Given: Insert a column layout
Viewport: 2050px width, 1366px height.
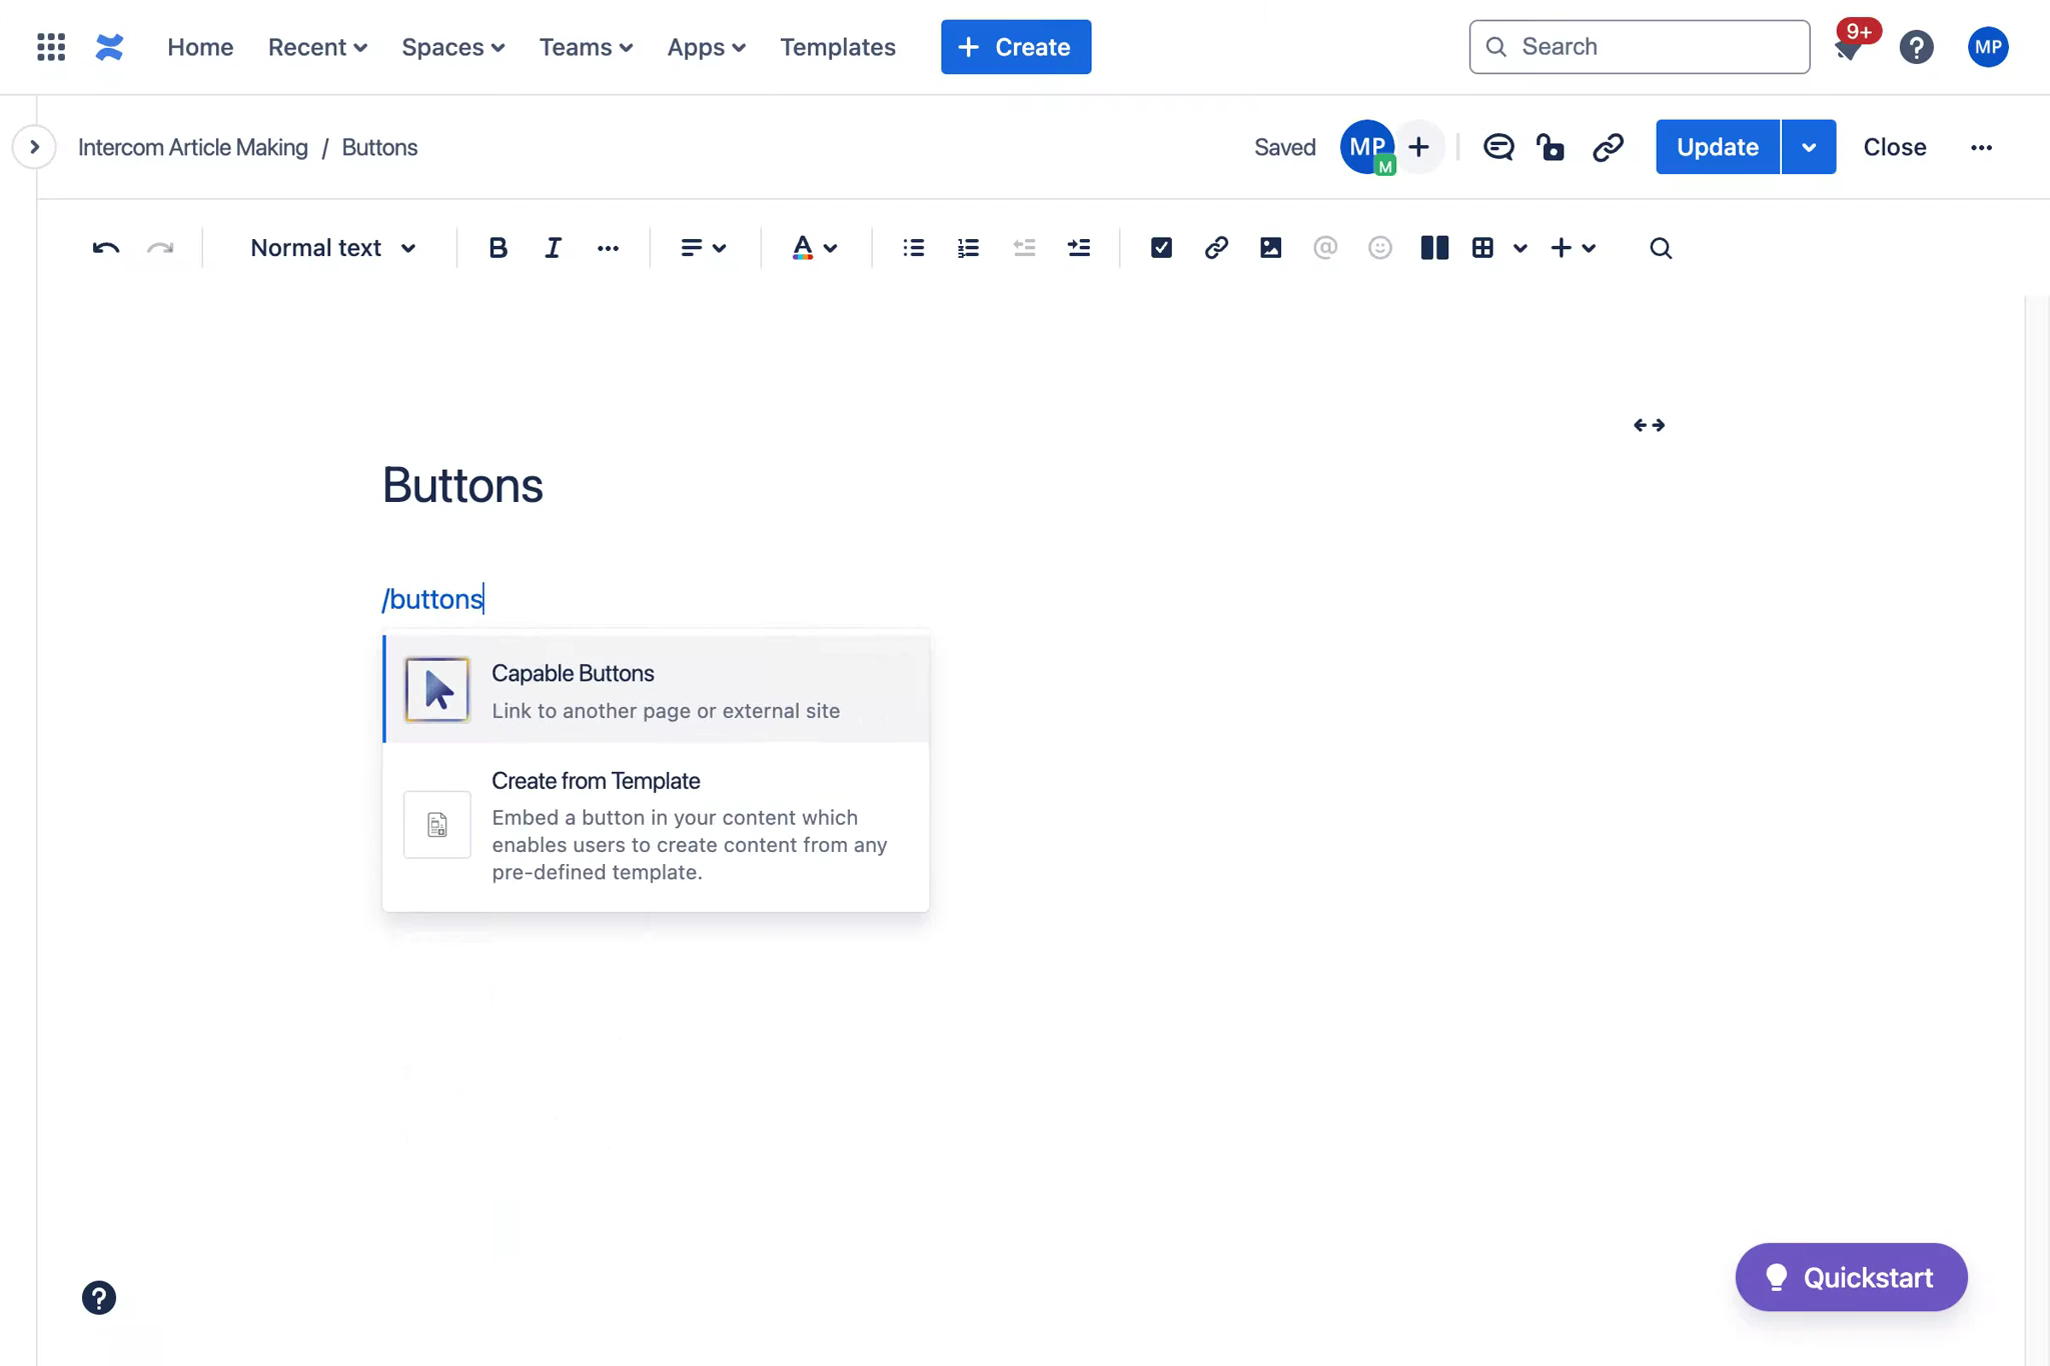Looking at the screenshot, I should click(1435, 248).
